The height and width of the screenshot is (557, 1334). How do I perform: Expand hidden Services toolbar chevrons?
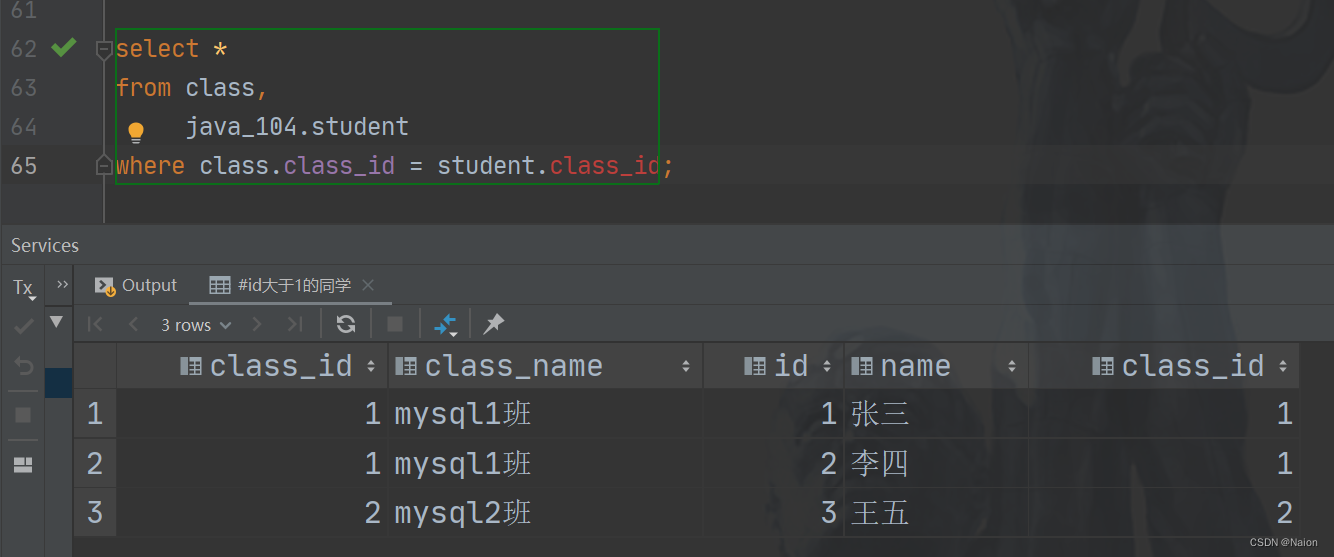coord(63,285)
